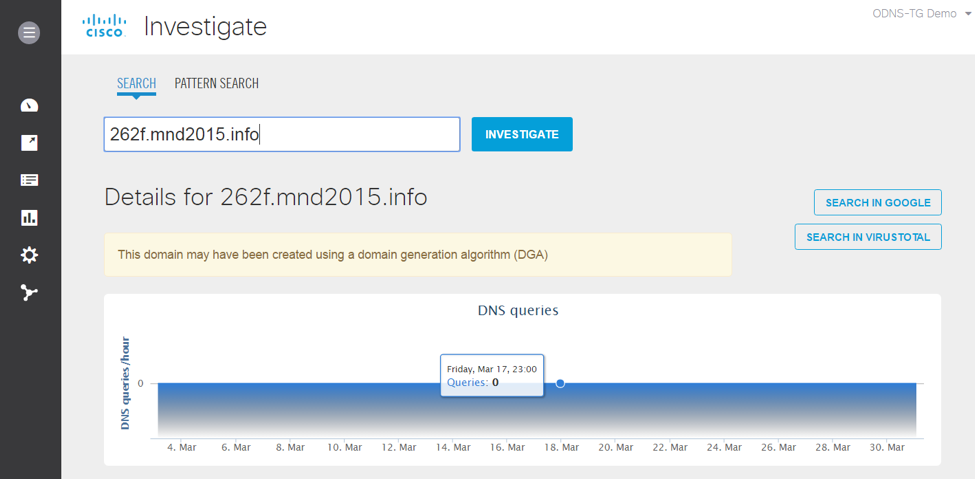Screen dimensions: 975x479
Task: Click the DNS queries chart title
Action: coord(518,310)
